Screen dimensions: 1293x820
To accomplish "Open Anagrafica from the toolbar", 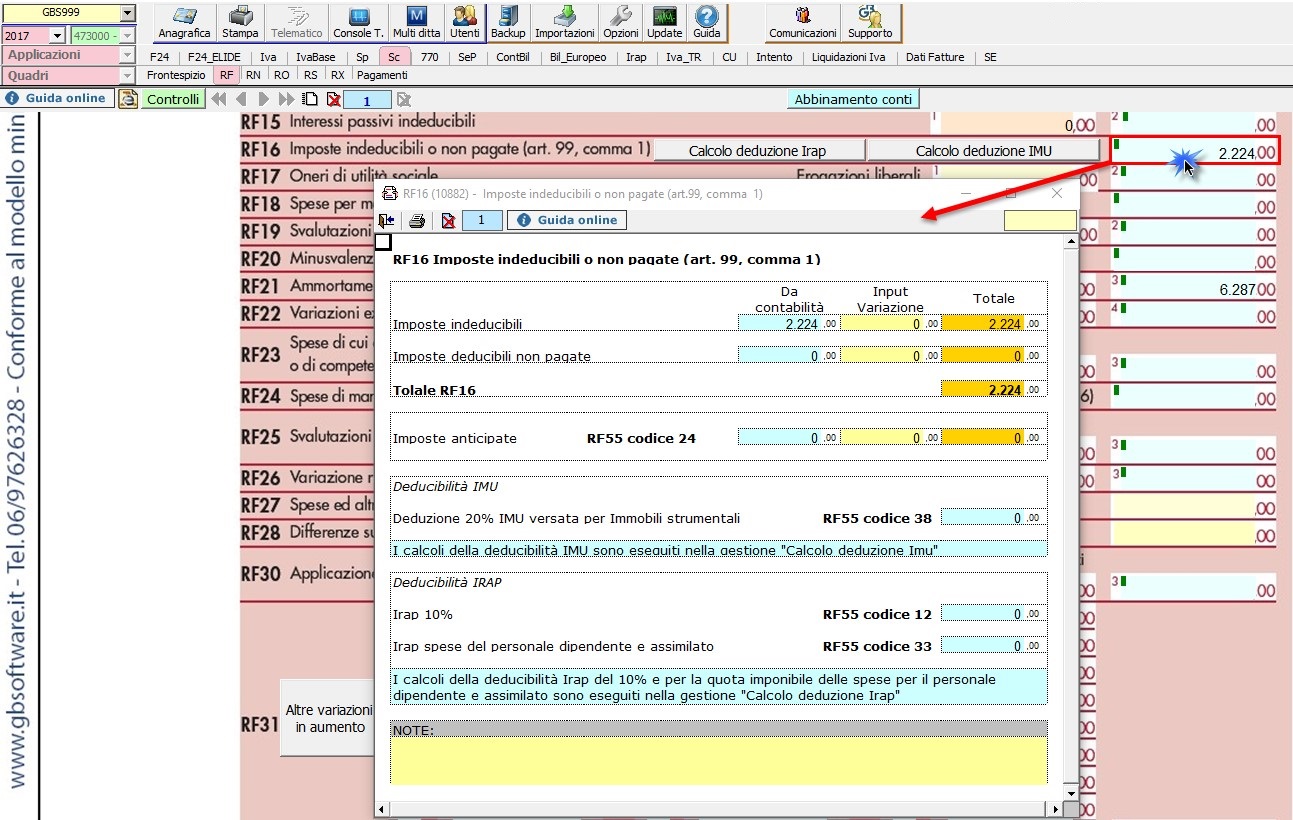I will 184,22.
